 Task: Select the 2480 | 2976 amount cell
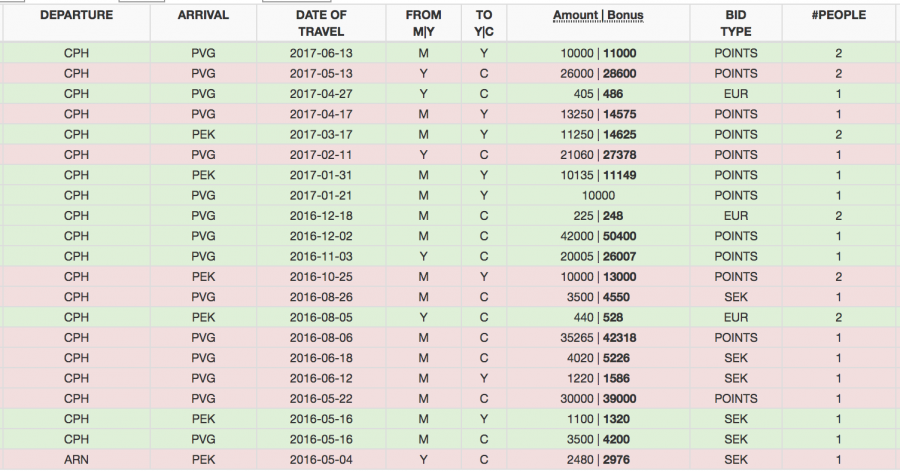click(x=600, y=460)
